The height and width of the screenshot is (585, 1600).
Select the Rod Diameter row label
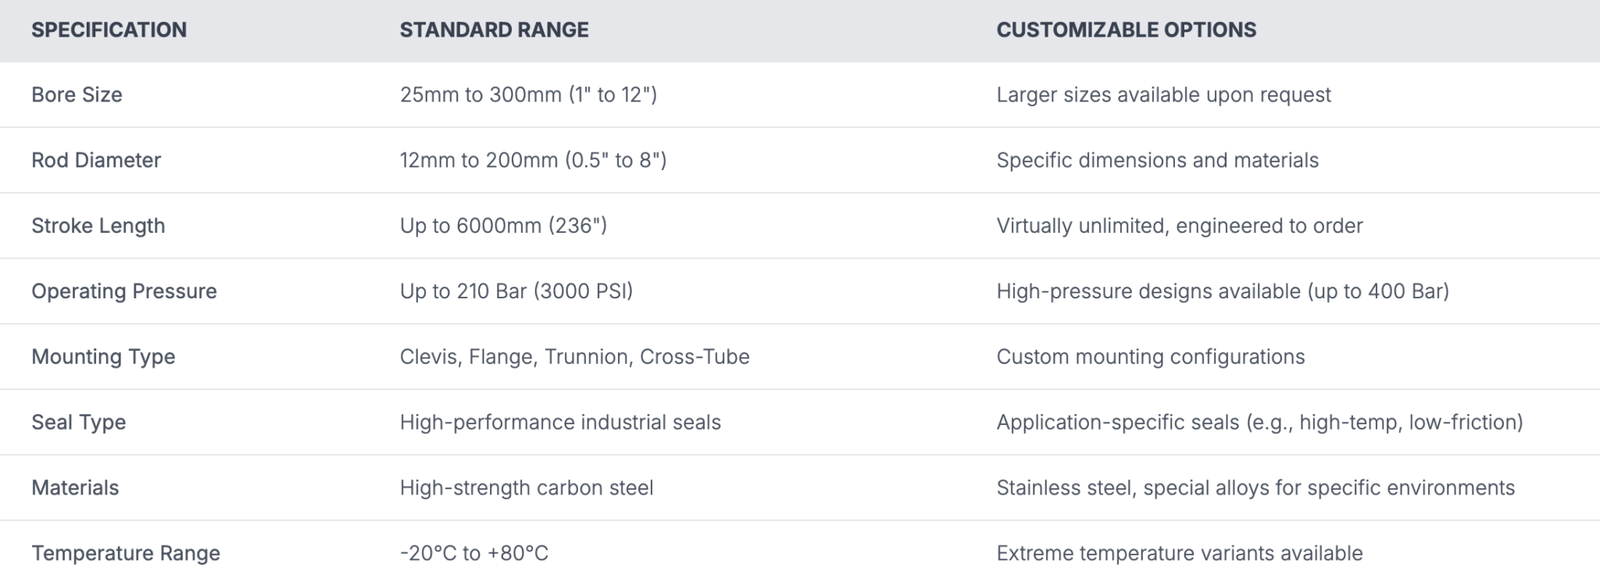click(96, 160)
